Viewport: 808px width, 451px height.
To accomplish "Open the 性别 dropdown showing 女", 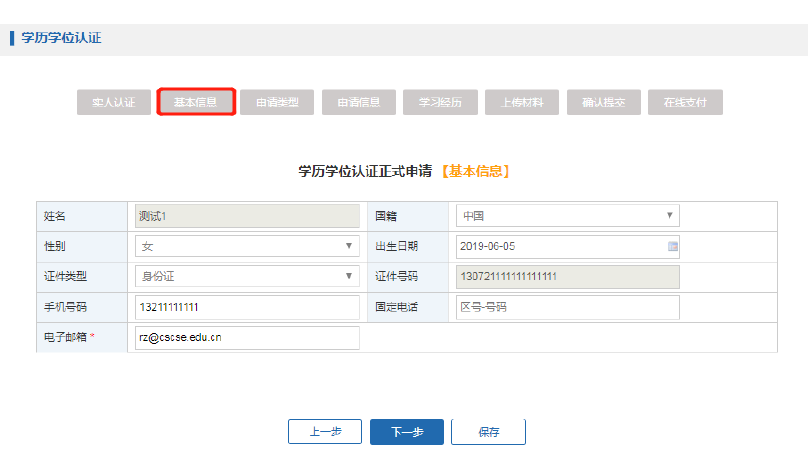I will coord(247,246).
